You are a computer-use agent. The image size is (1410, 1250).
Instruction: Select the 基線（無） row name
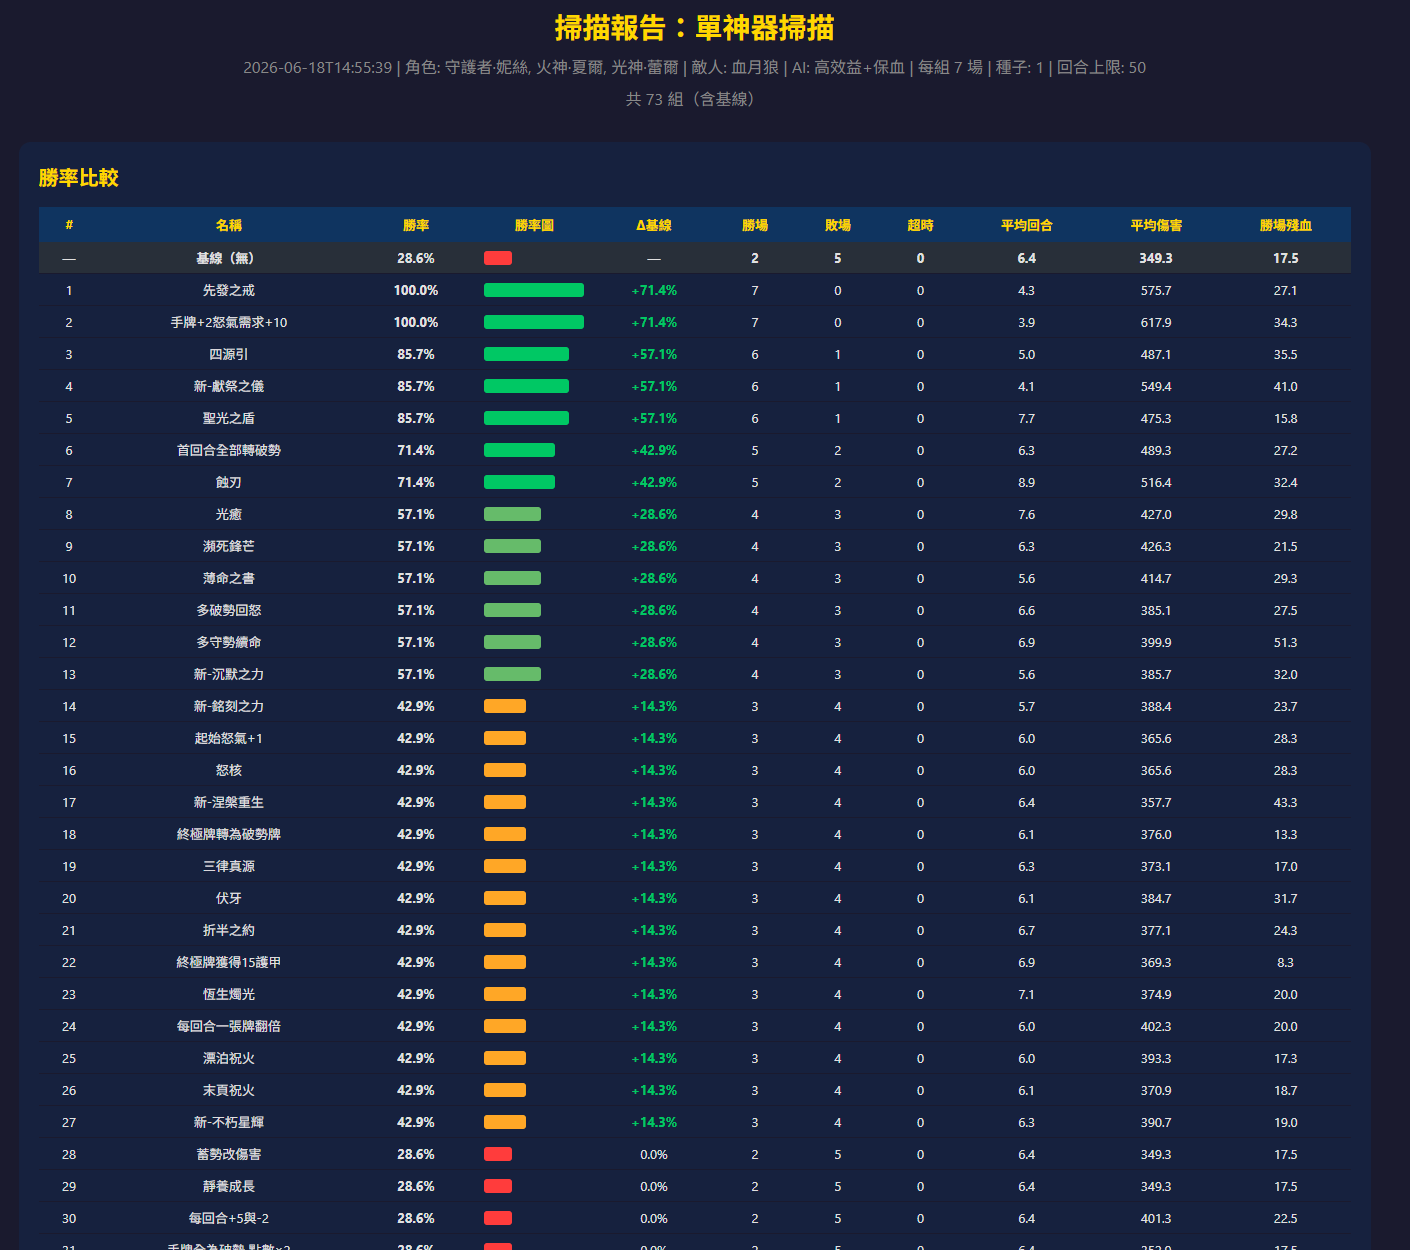(229, 258)
